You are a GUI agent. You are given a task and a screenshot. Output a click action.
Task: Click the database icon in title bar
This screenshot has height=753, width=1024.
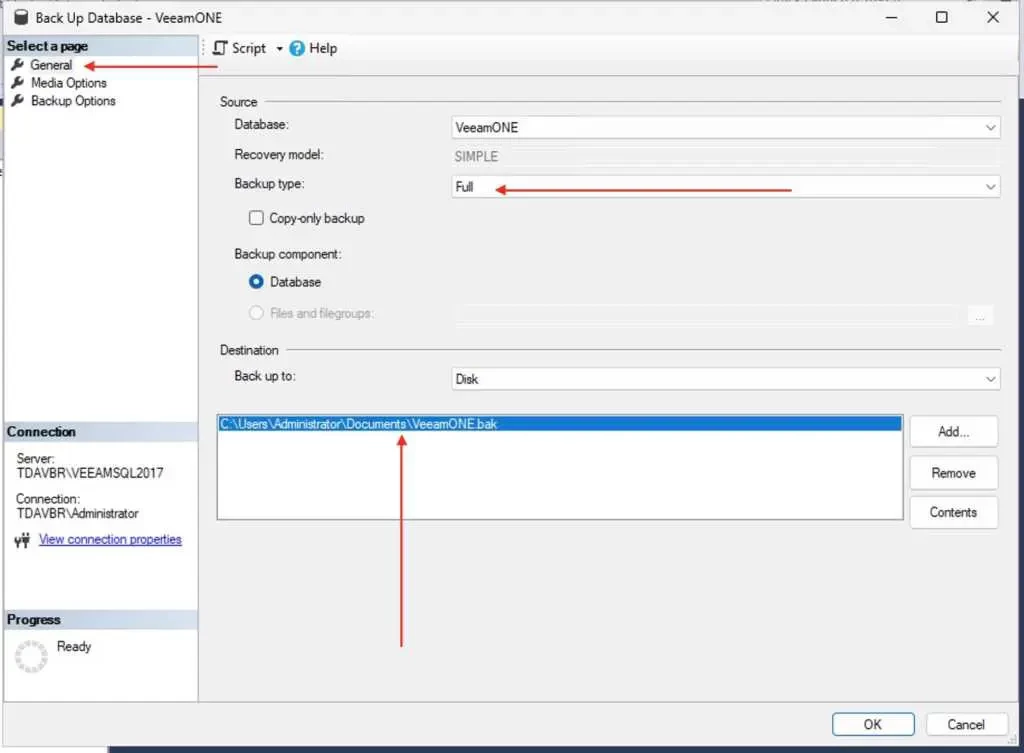click(x=21, y=17)
